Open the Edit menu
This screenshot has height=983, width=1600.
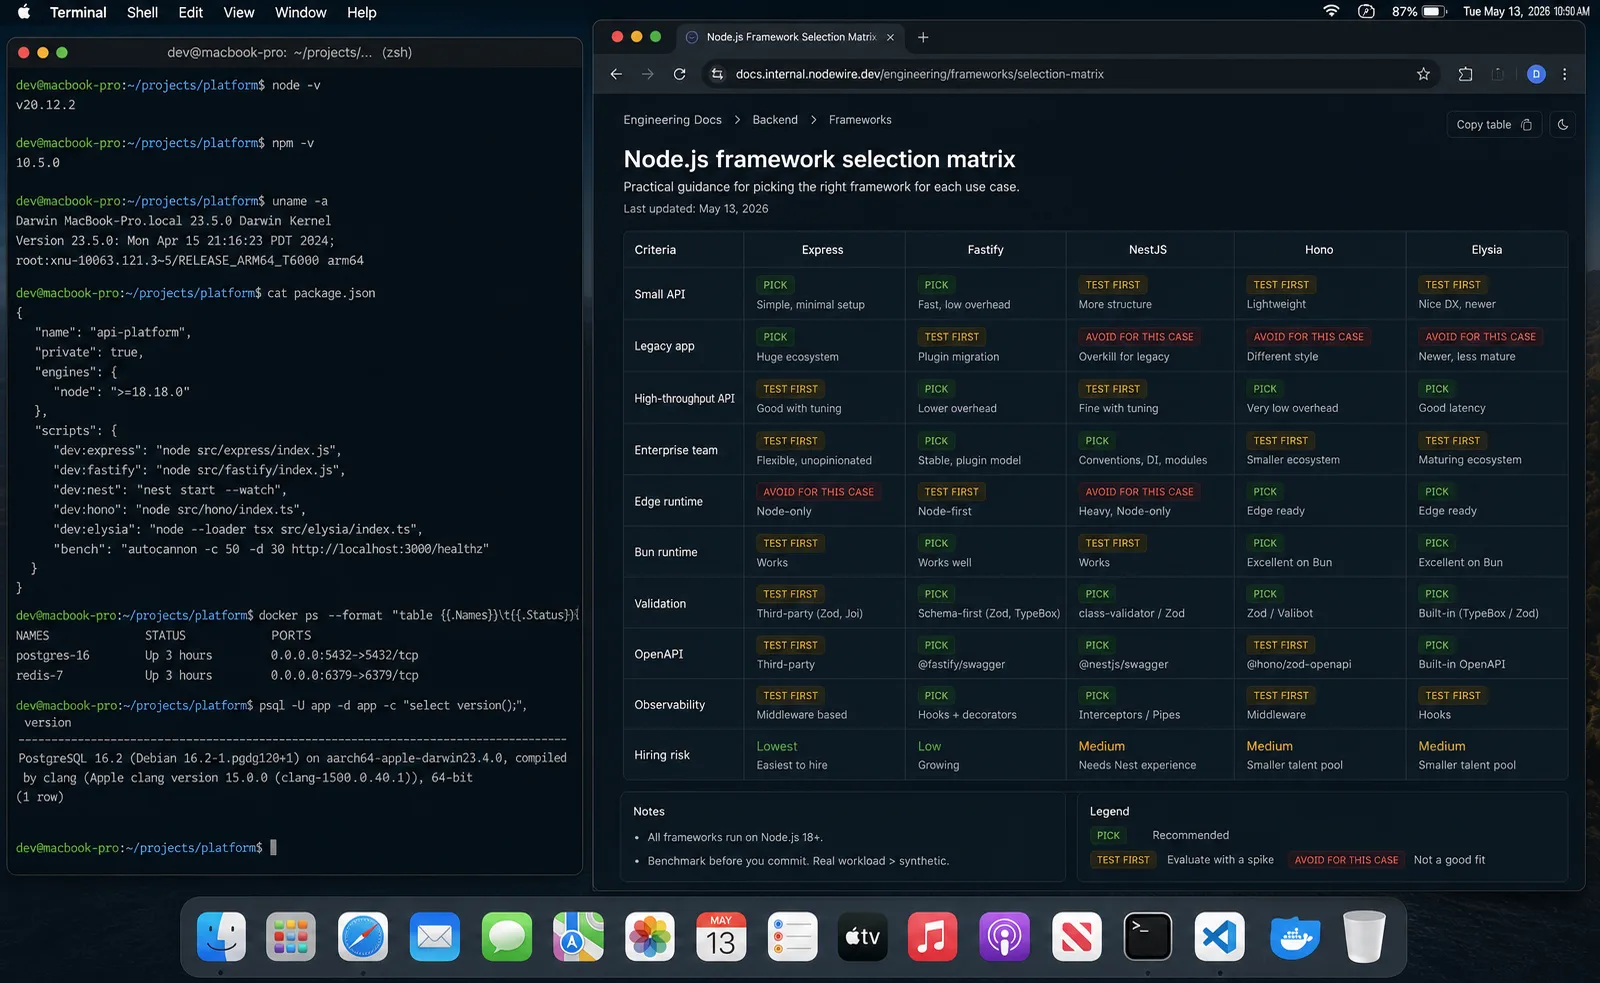[x=191, y=12]
